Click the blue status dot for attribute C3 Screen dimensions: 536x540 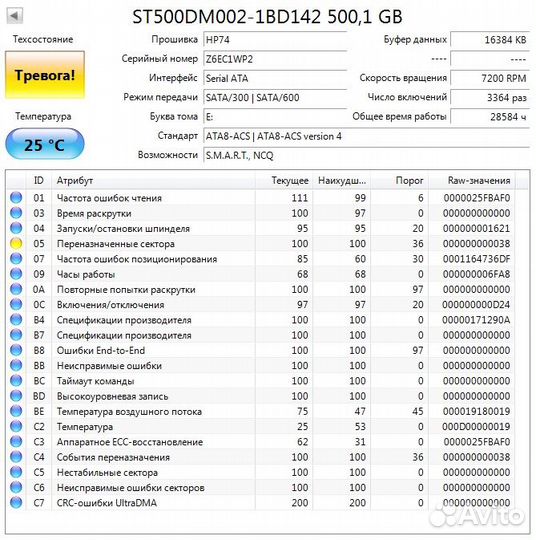click(x=16, y=442)
